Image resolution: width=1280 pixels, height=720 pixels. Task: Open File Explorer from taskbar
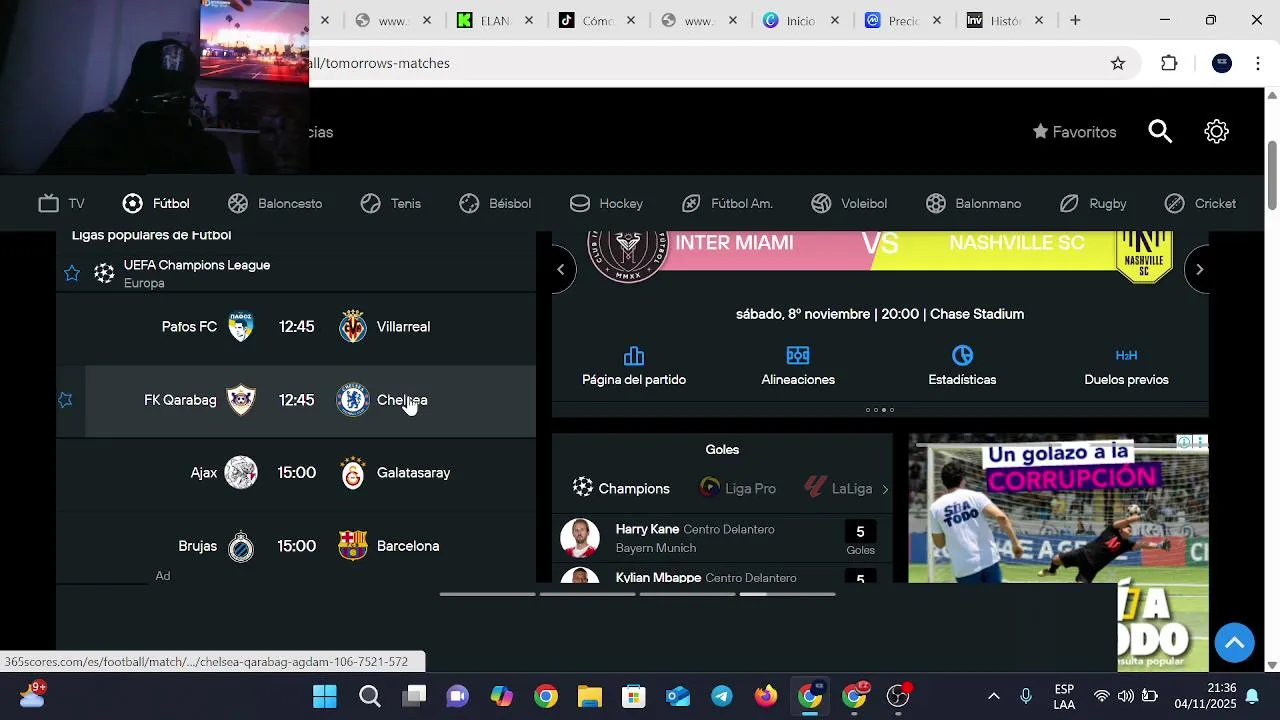[590, 696]
